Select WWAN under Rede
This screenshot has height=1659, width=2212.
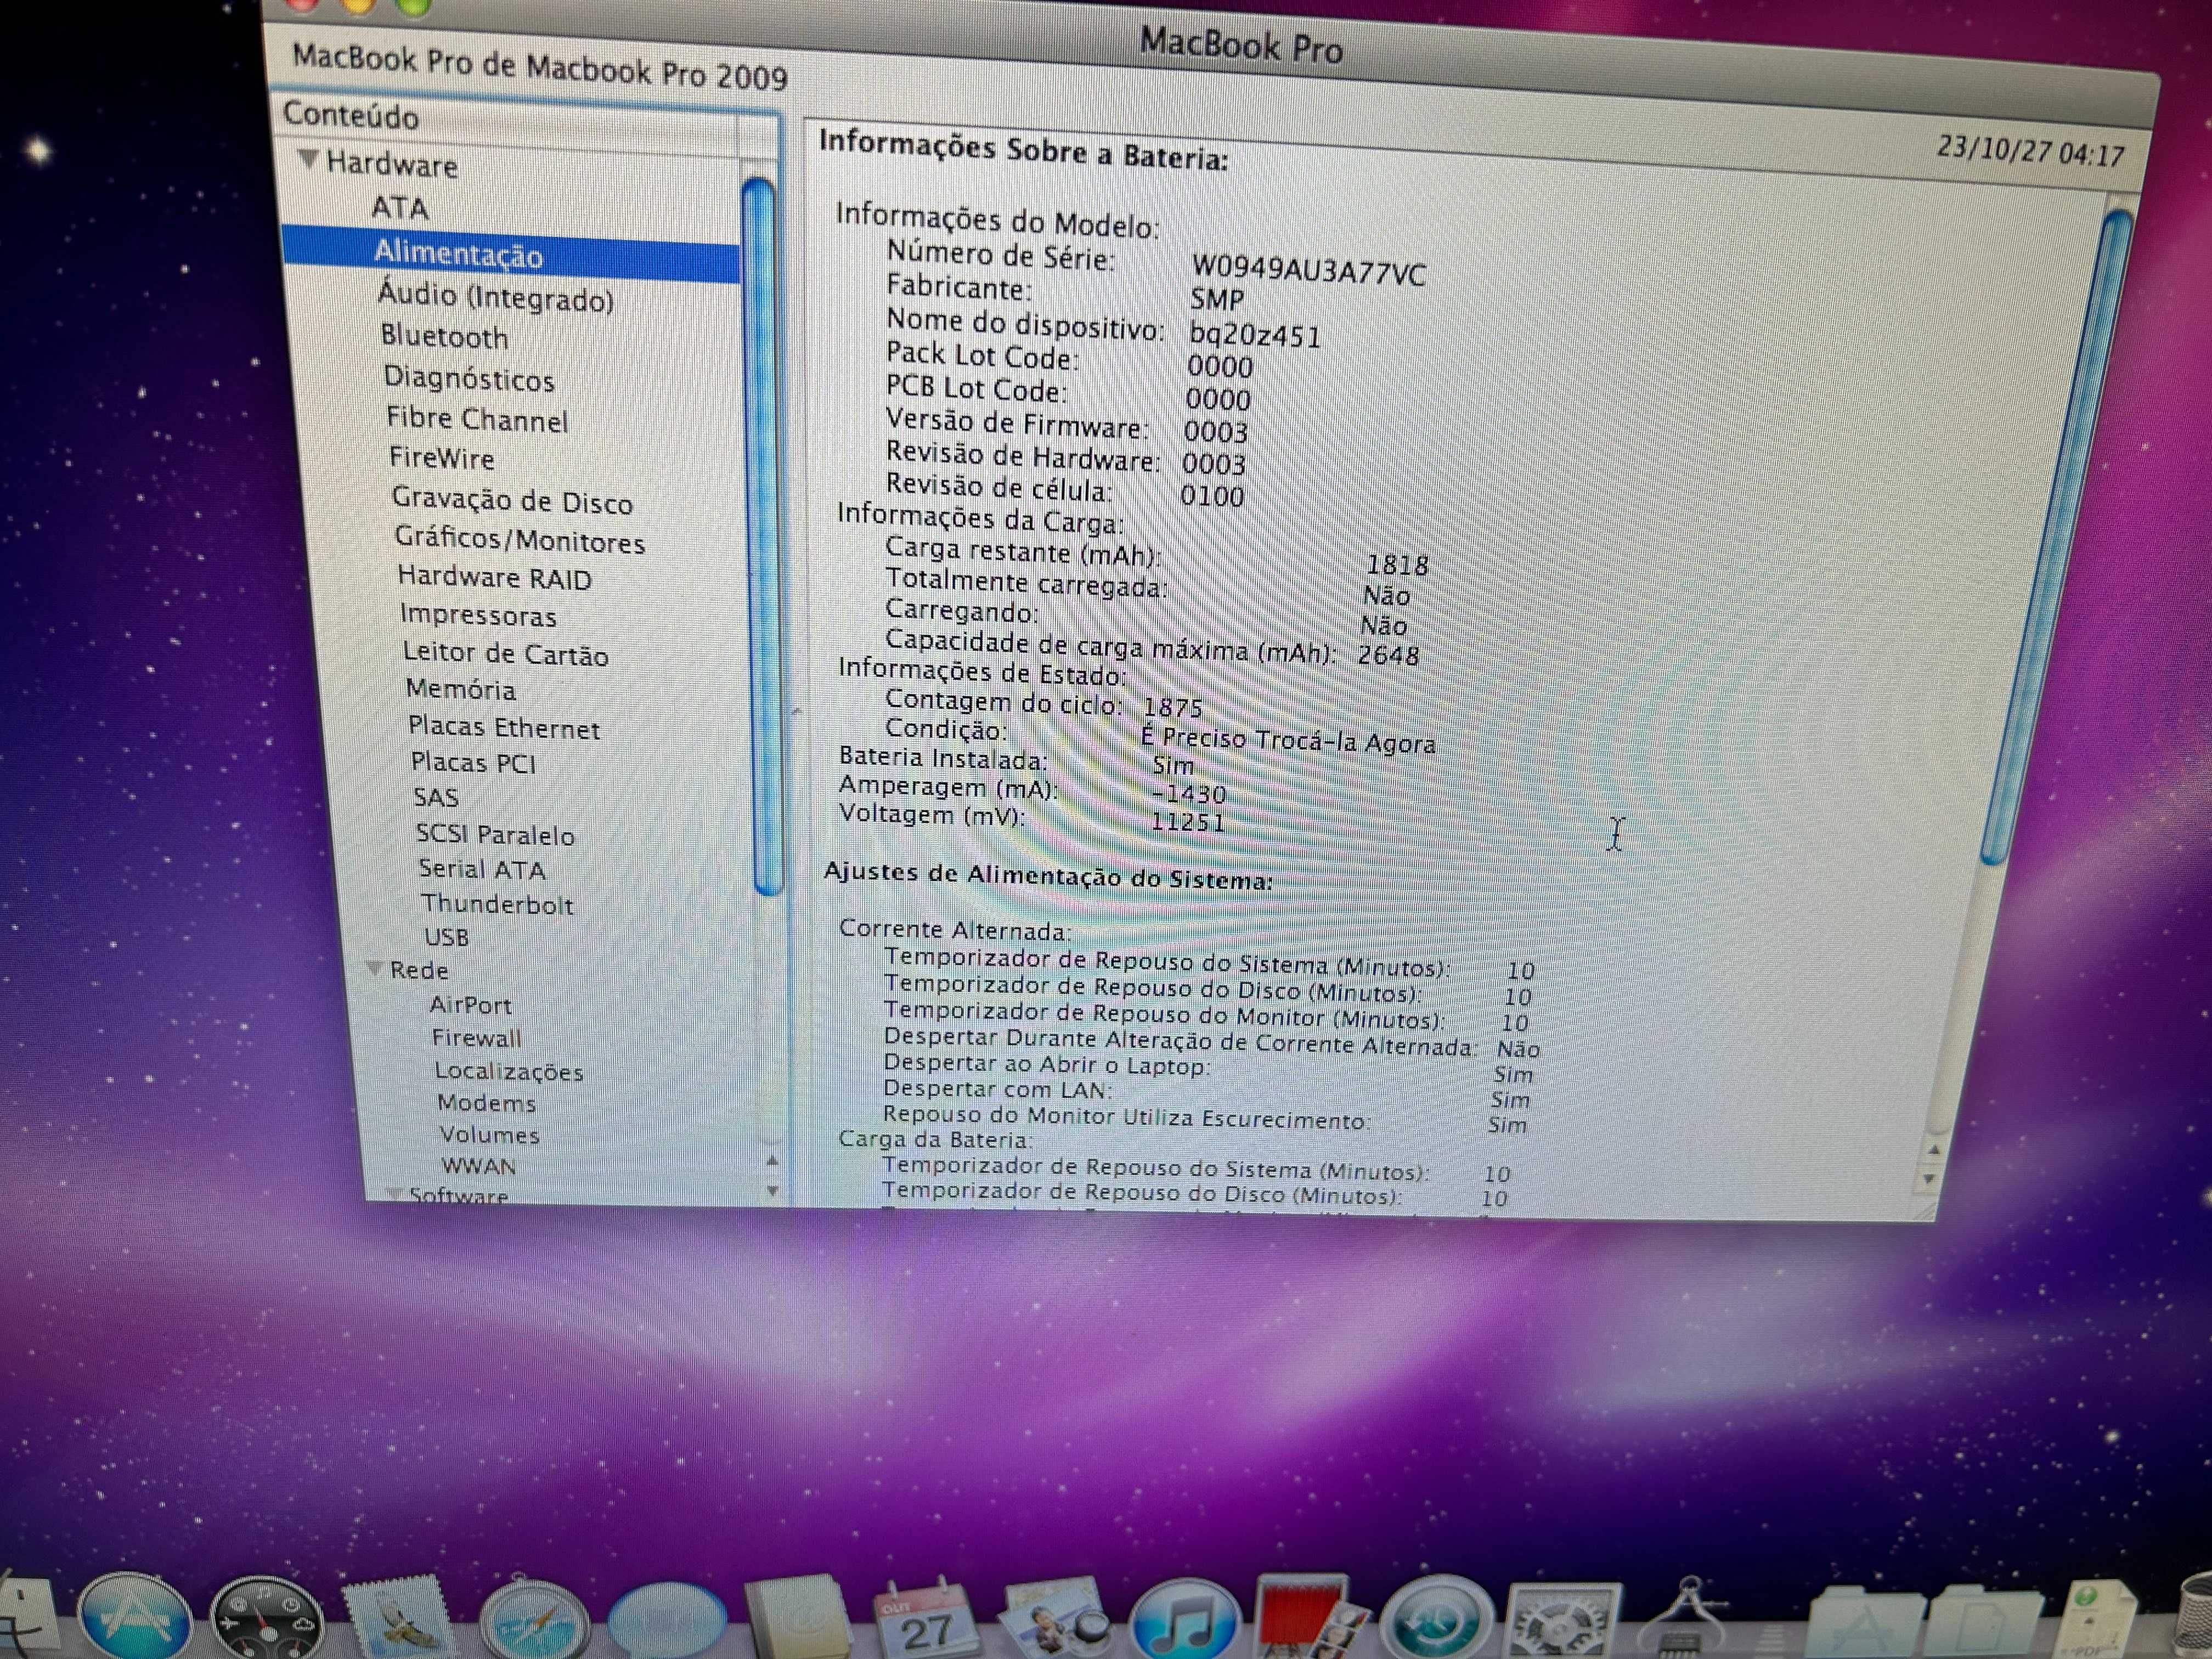pos(479,1166)
